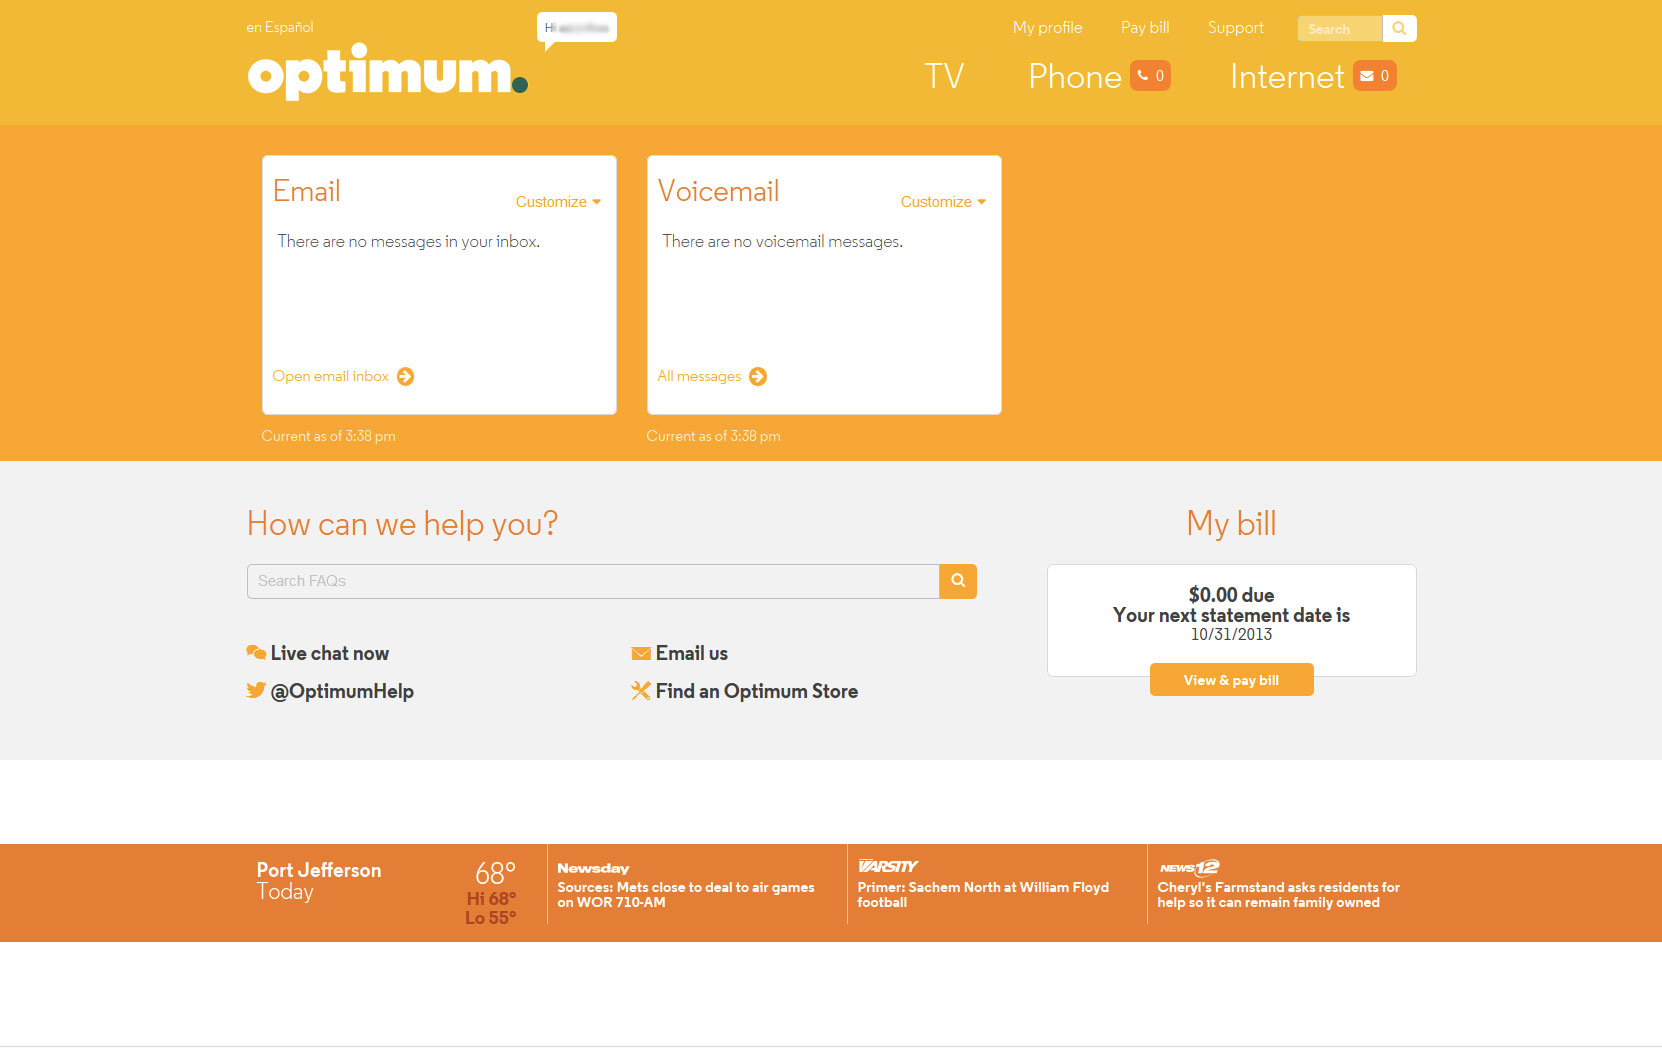Click the arrow icon beside Open email inbox
The height and width of the screenshot is (1060, 1662).
pyautogui.click(x=405, y=376)
